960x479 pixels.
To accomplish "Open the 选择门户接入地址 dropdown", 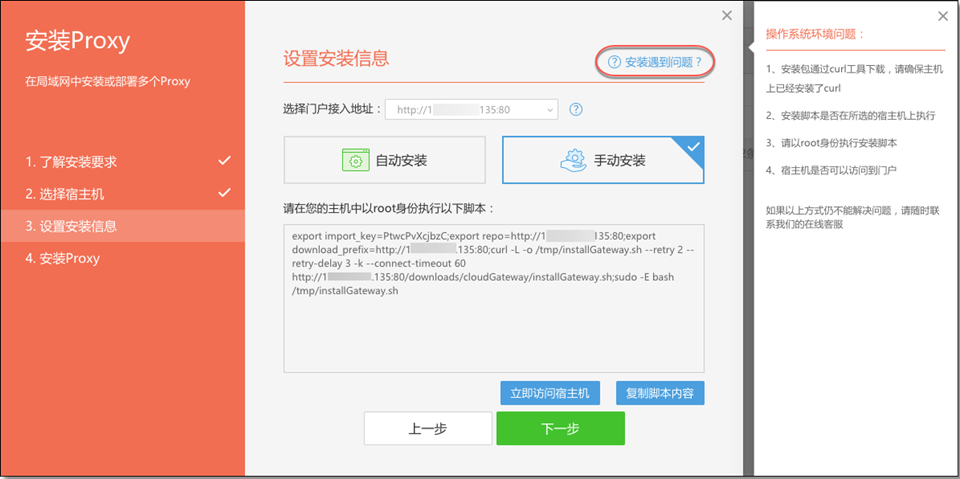I will tap(471, 110).
